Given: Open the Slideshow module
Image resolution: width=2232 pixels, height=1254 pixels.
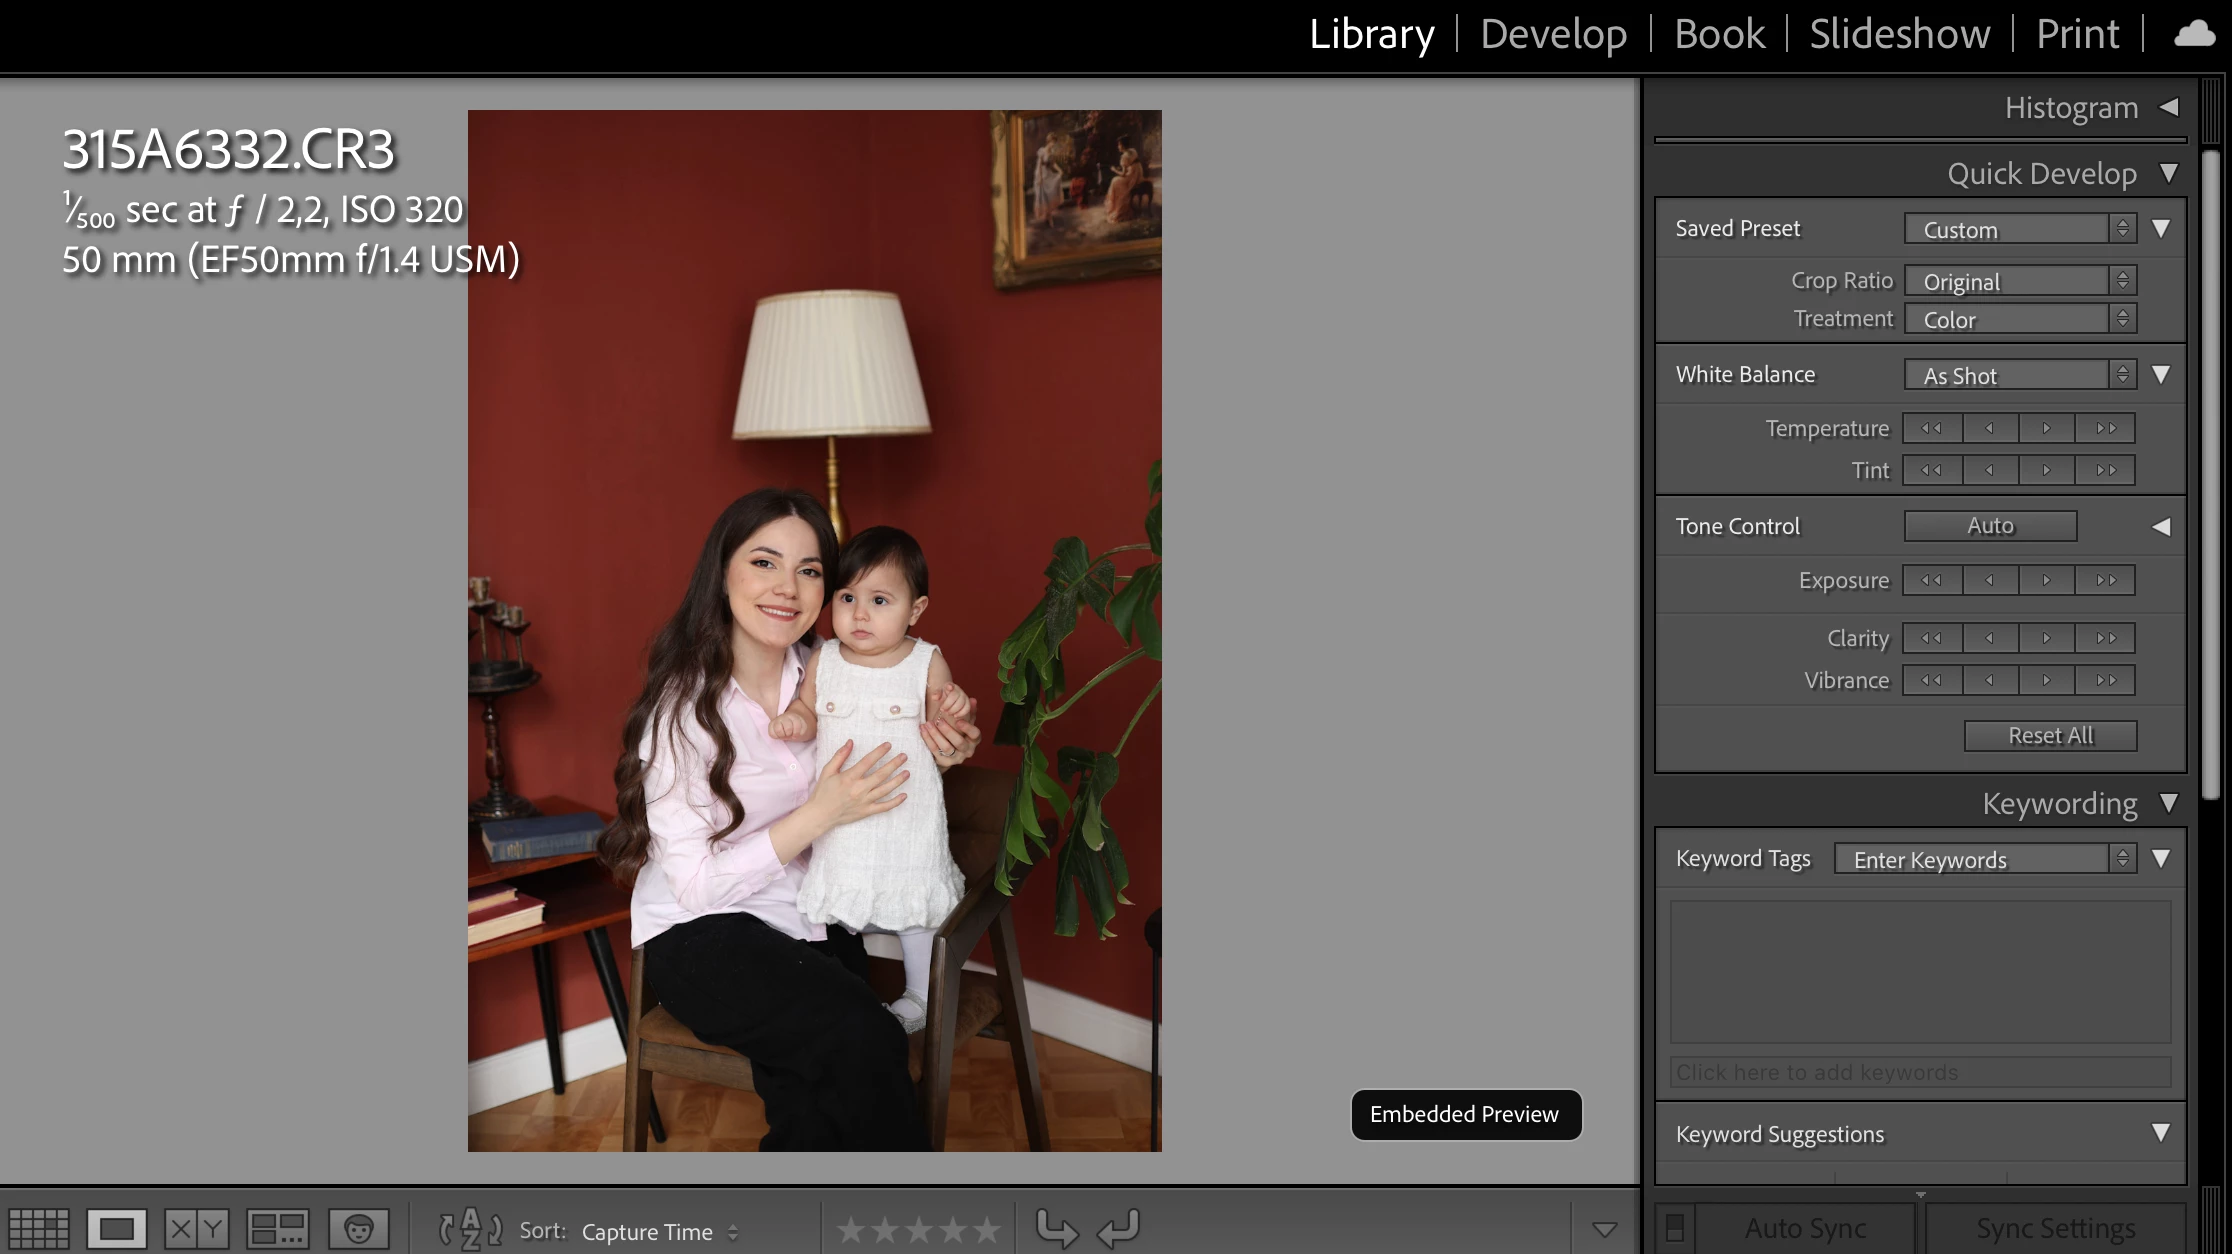Looking at the screenshot, I should point(1899,34).
